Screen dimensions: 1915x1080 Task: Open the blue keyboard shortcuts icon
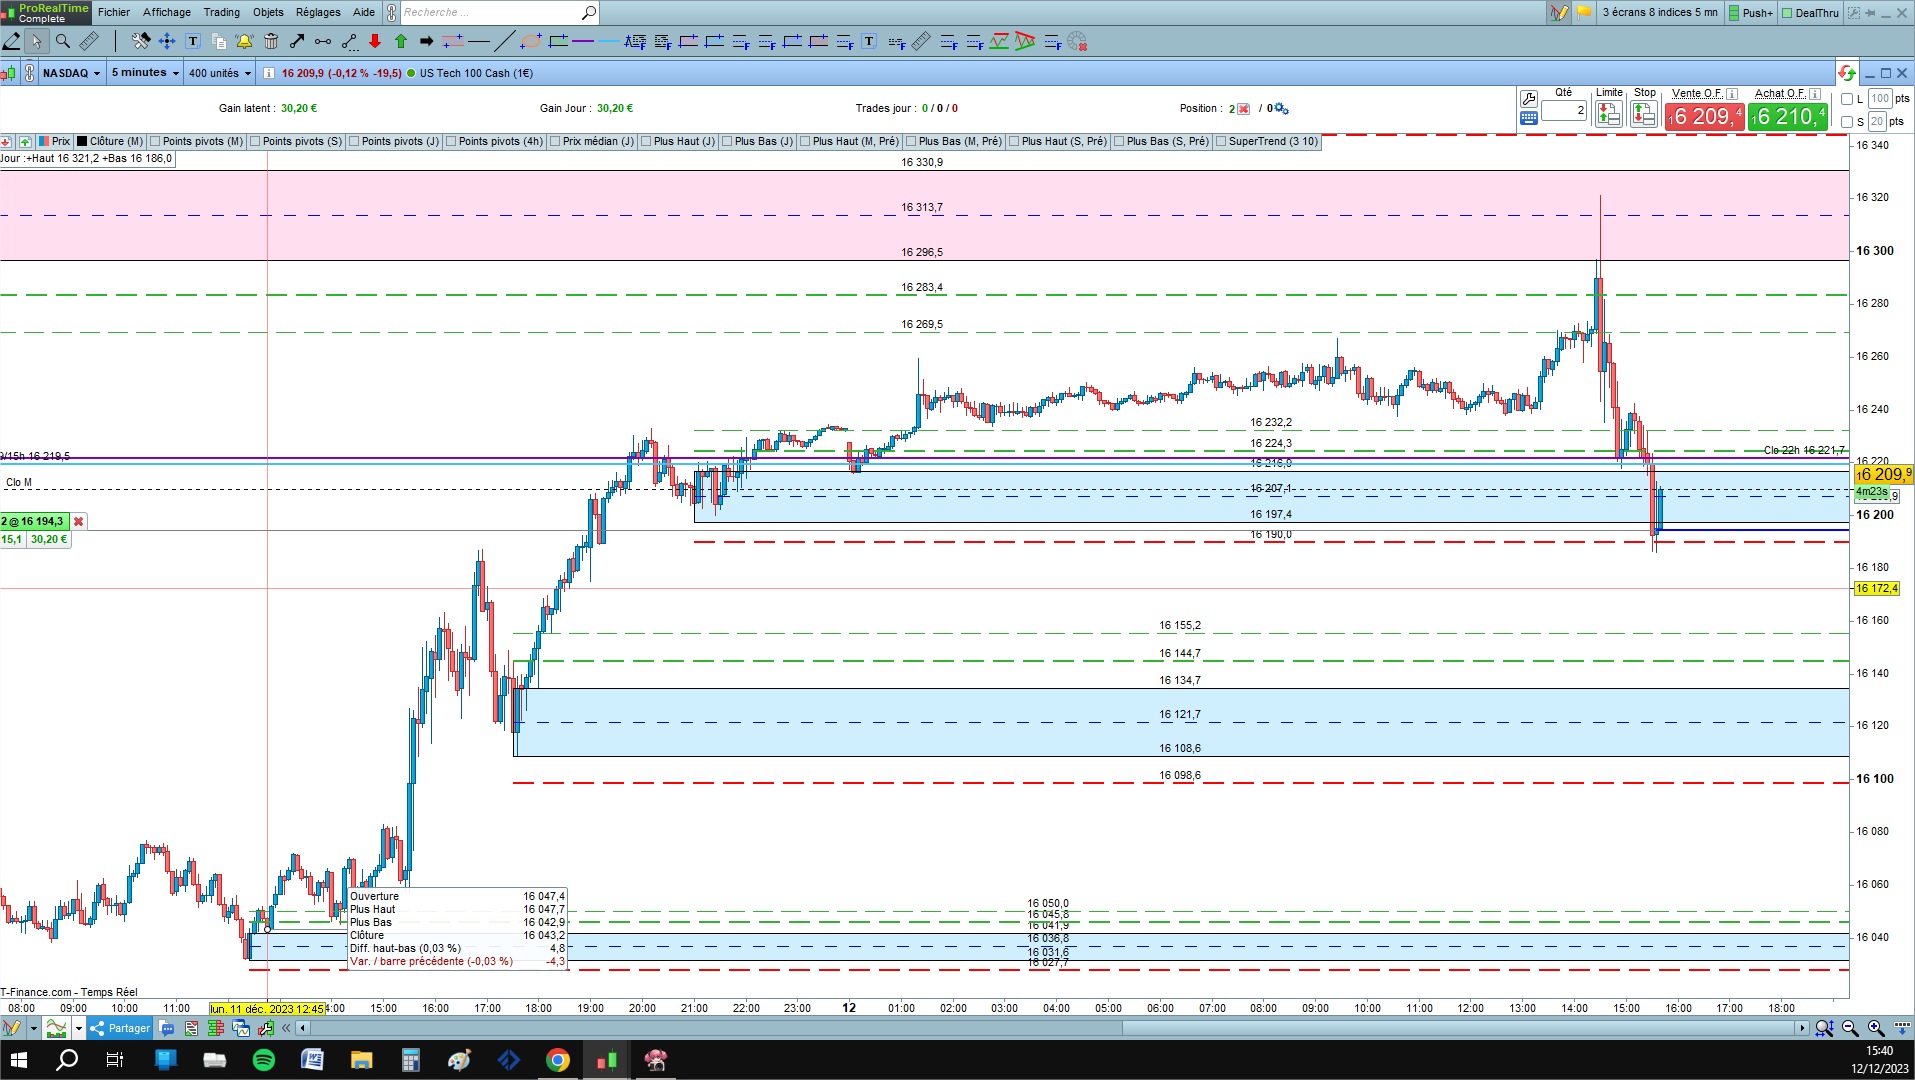(x=1529, y=118)
